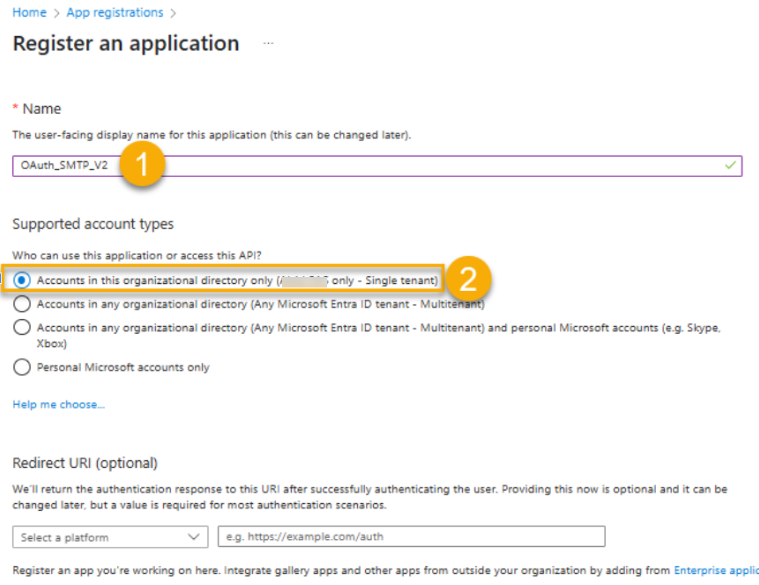This screenshot has width=759, height=585.
Task: Click the orange step 2 badge
Action: (468, 279)
